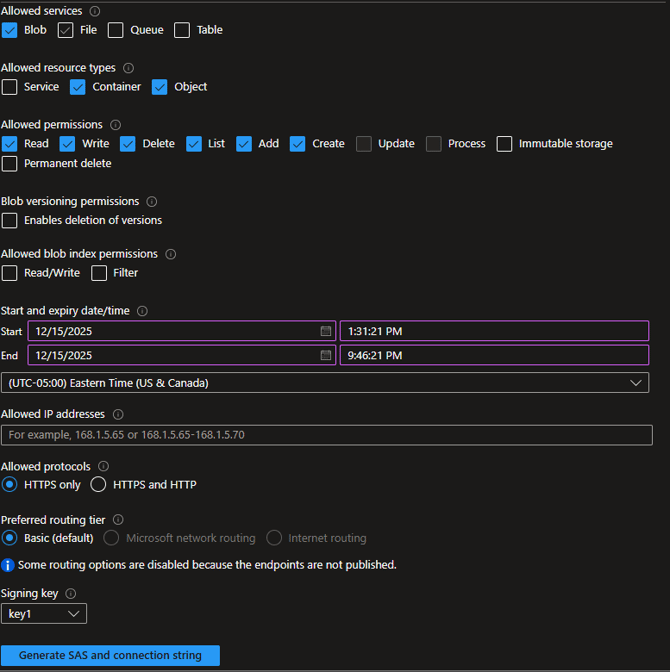The width and height of the screenshot is (670, 672).
Task: Check the Immutable storage permission
Action: (504, 144)
